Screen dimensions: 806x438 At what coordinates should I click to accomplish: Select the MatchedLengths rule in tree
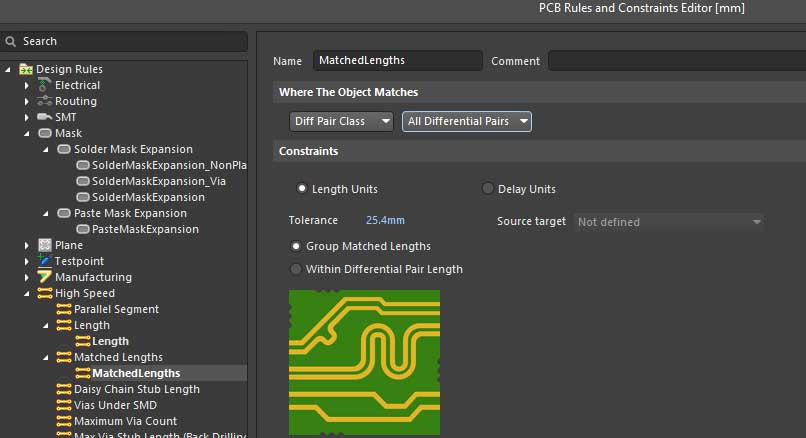click(136, 373)
